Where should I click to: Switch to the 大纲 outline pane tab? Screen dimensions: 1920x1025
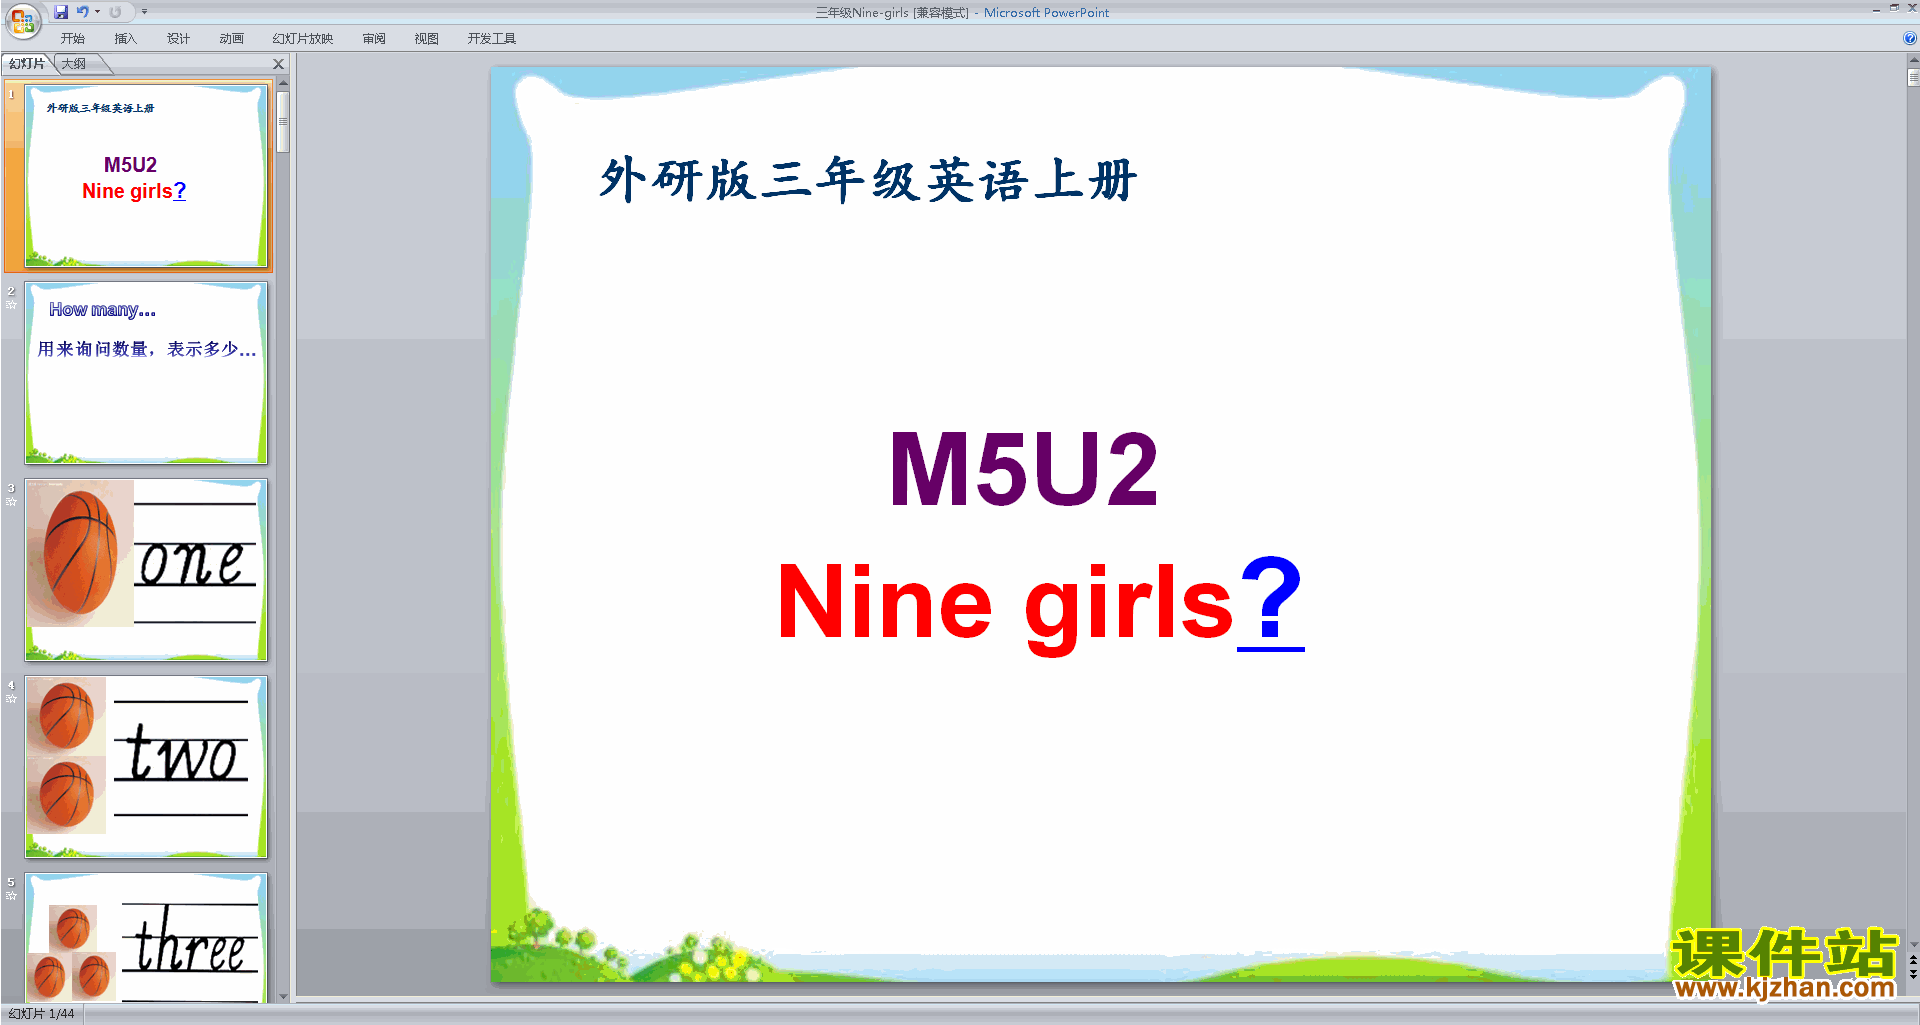click(74, 64)
